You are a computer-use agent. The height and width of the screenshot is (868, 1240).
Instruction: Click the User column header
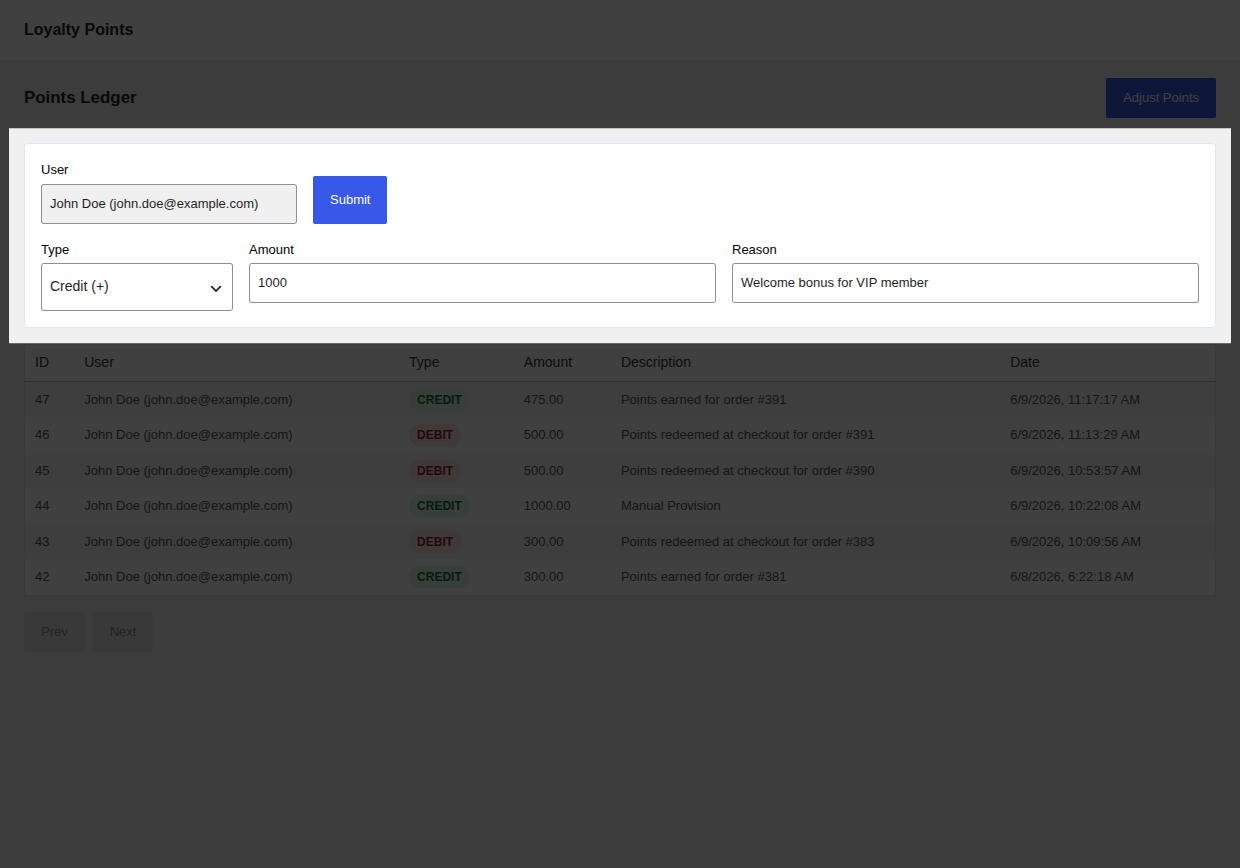click(x=99, y=362)
